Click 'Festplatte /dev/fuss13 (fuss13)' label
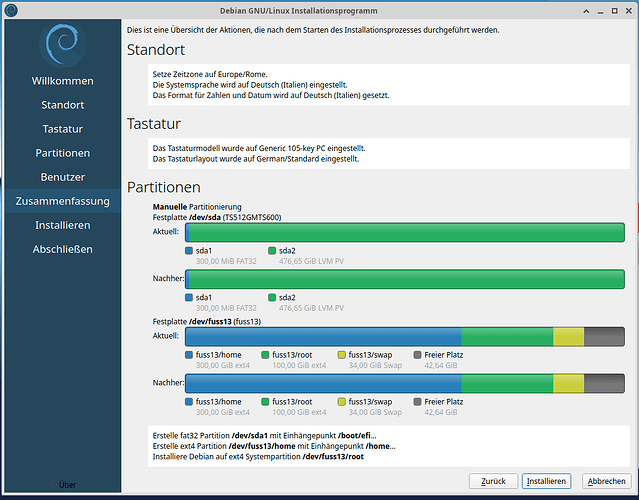The width and height of the screenshot is (639, 500). [207, 322]
